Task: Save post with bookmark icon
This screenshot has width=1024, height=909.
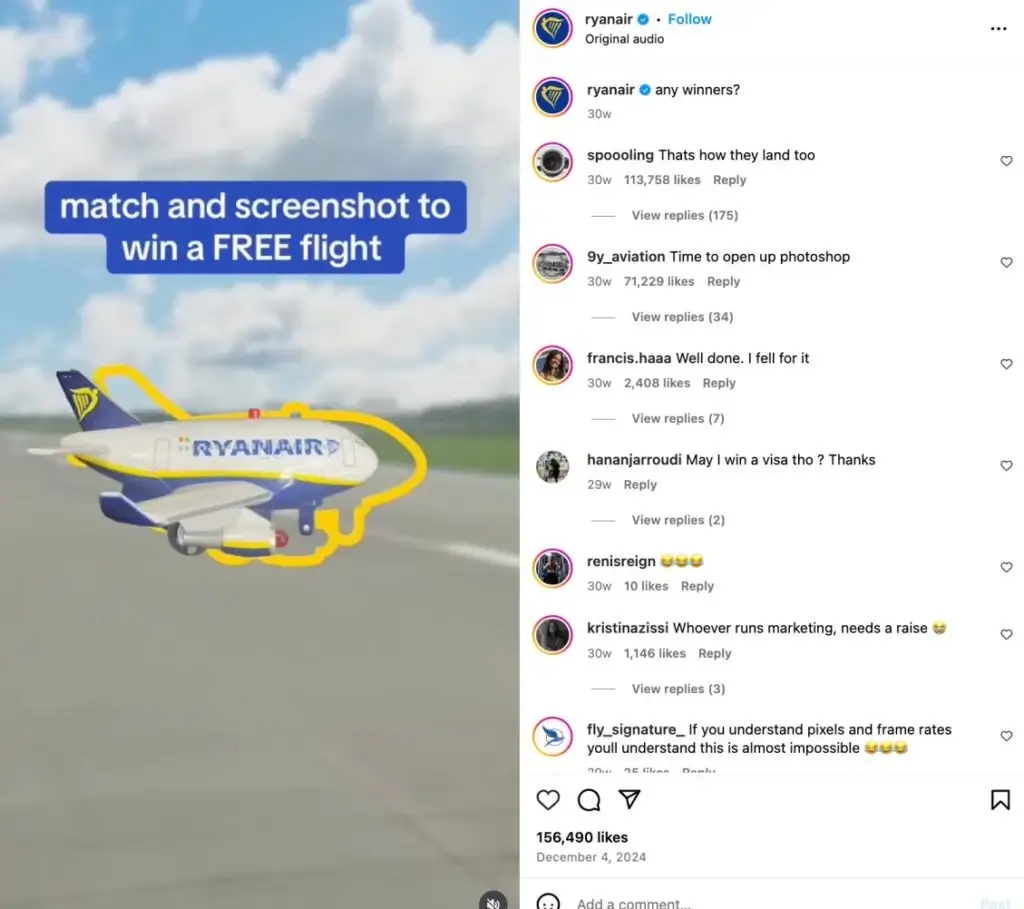Action: (1000, 800)
